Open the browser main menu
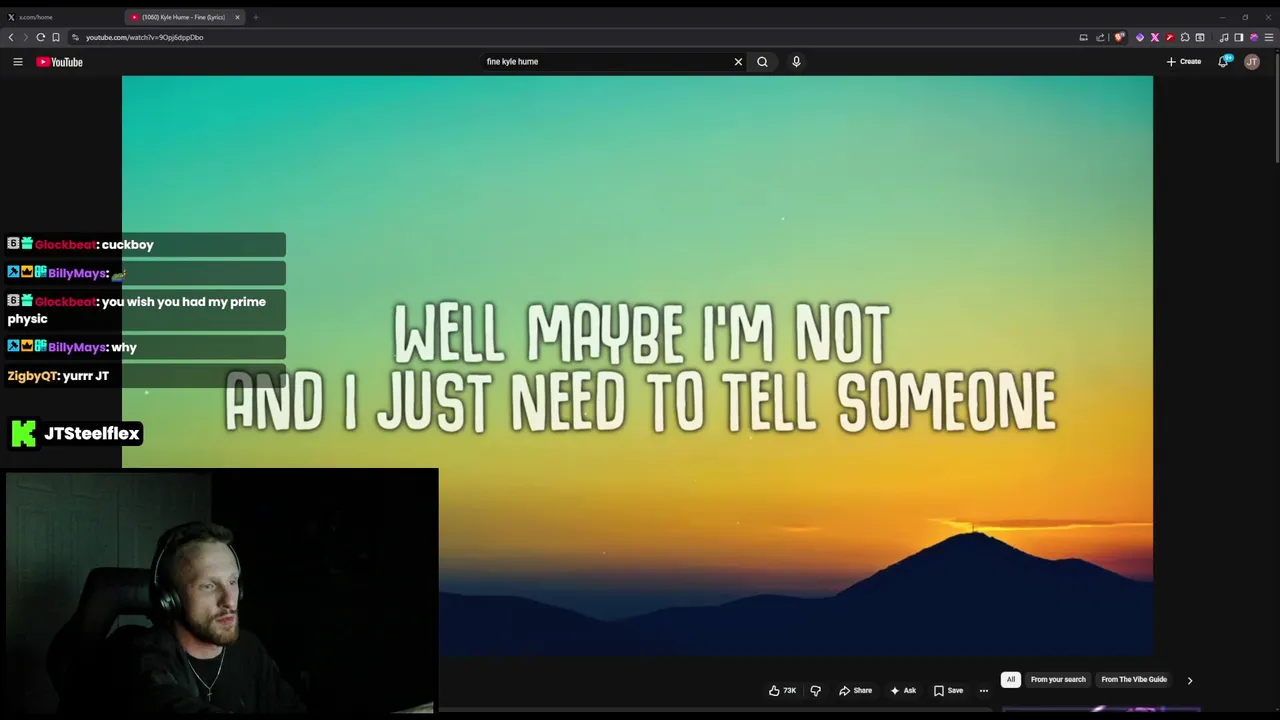Image resolution: width=1280 pixels, height=720 pixels. 1269,37
